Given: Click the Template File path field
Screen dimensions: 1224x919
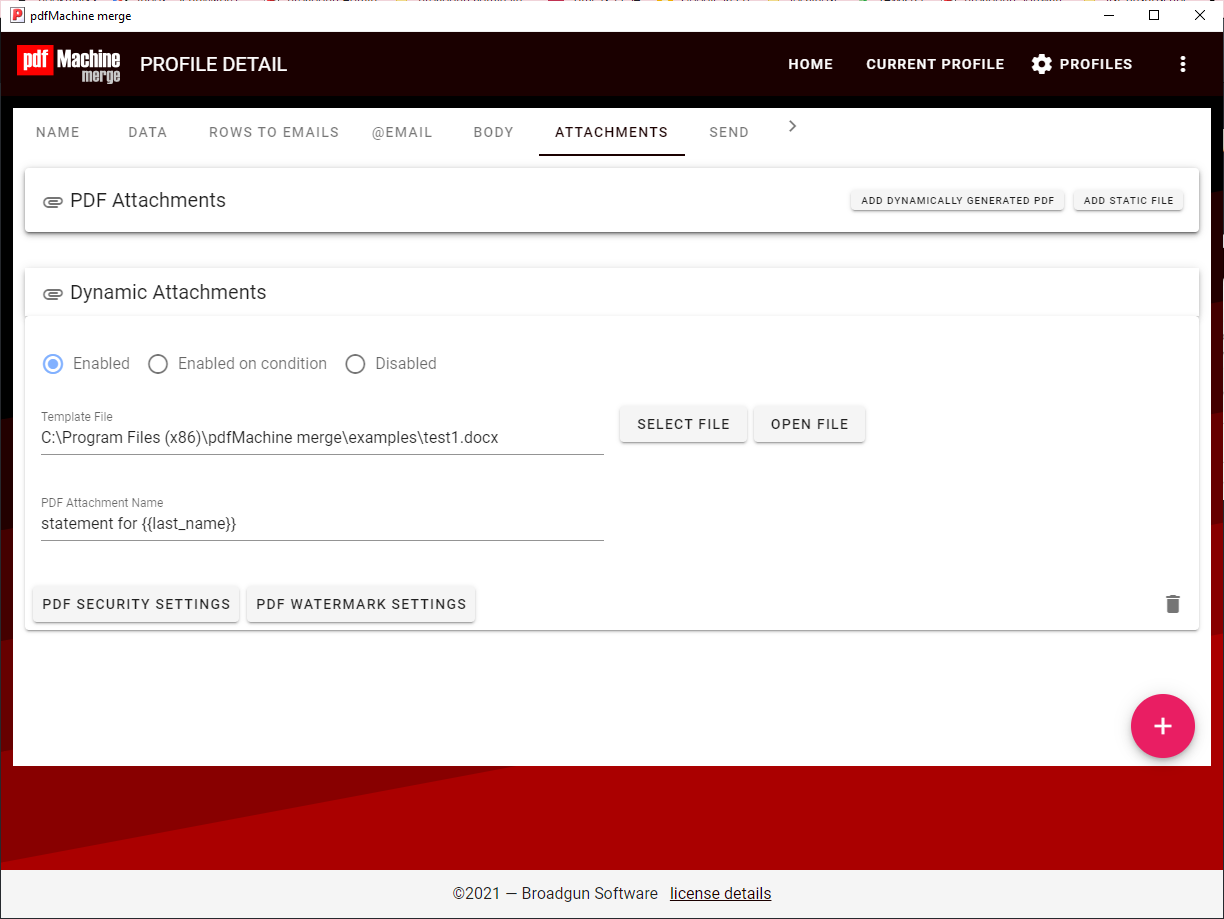Looking at the screenshot, I should point(322,438).
